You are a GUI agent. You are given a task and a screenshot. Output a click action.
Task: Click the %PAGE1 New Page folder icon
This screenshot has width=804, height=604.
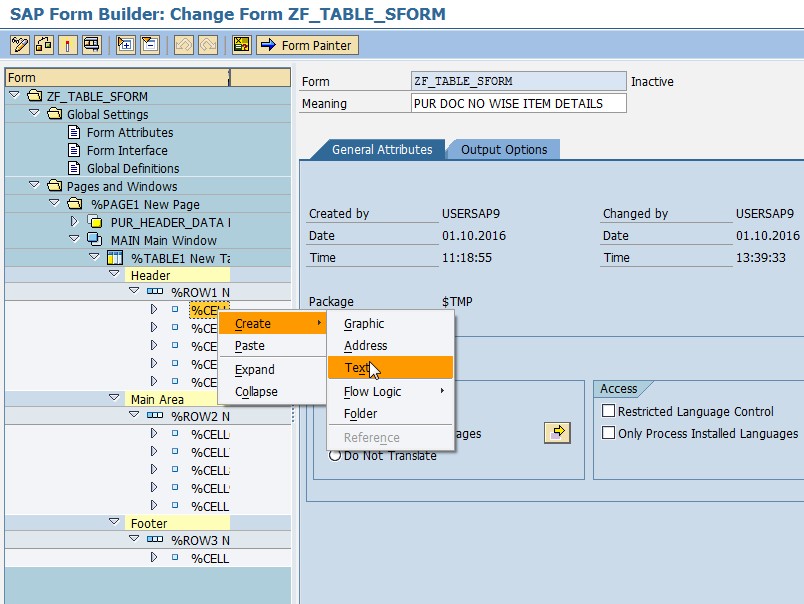74,204
